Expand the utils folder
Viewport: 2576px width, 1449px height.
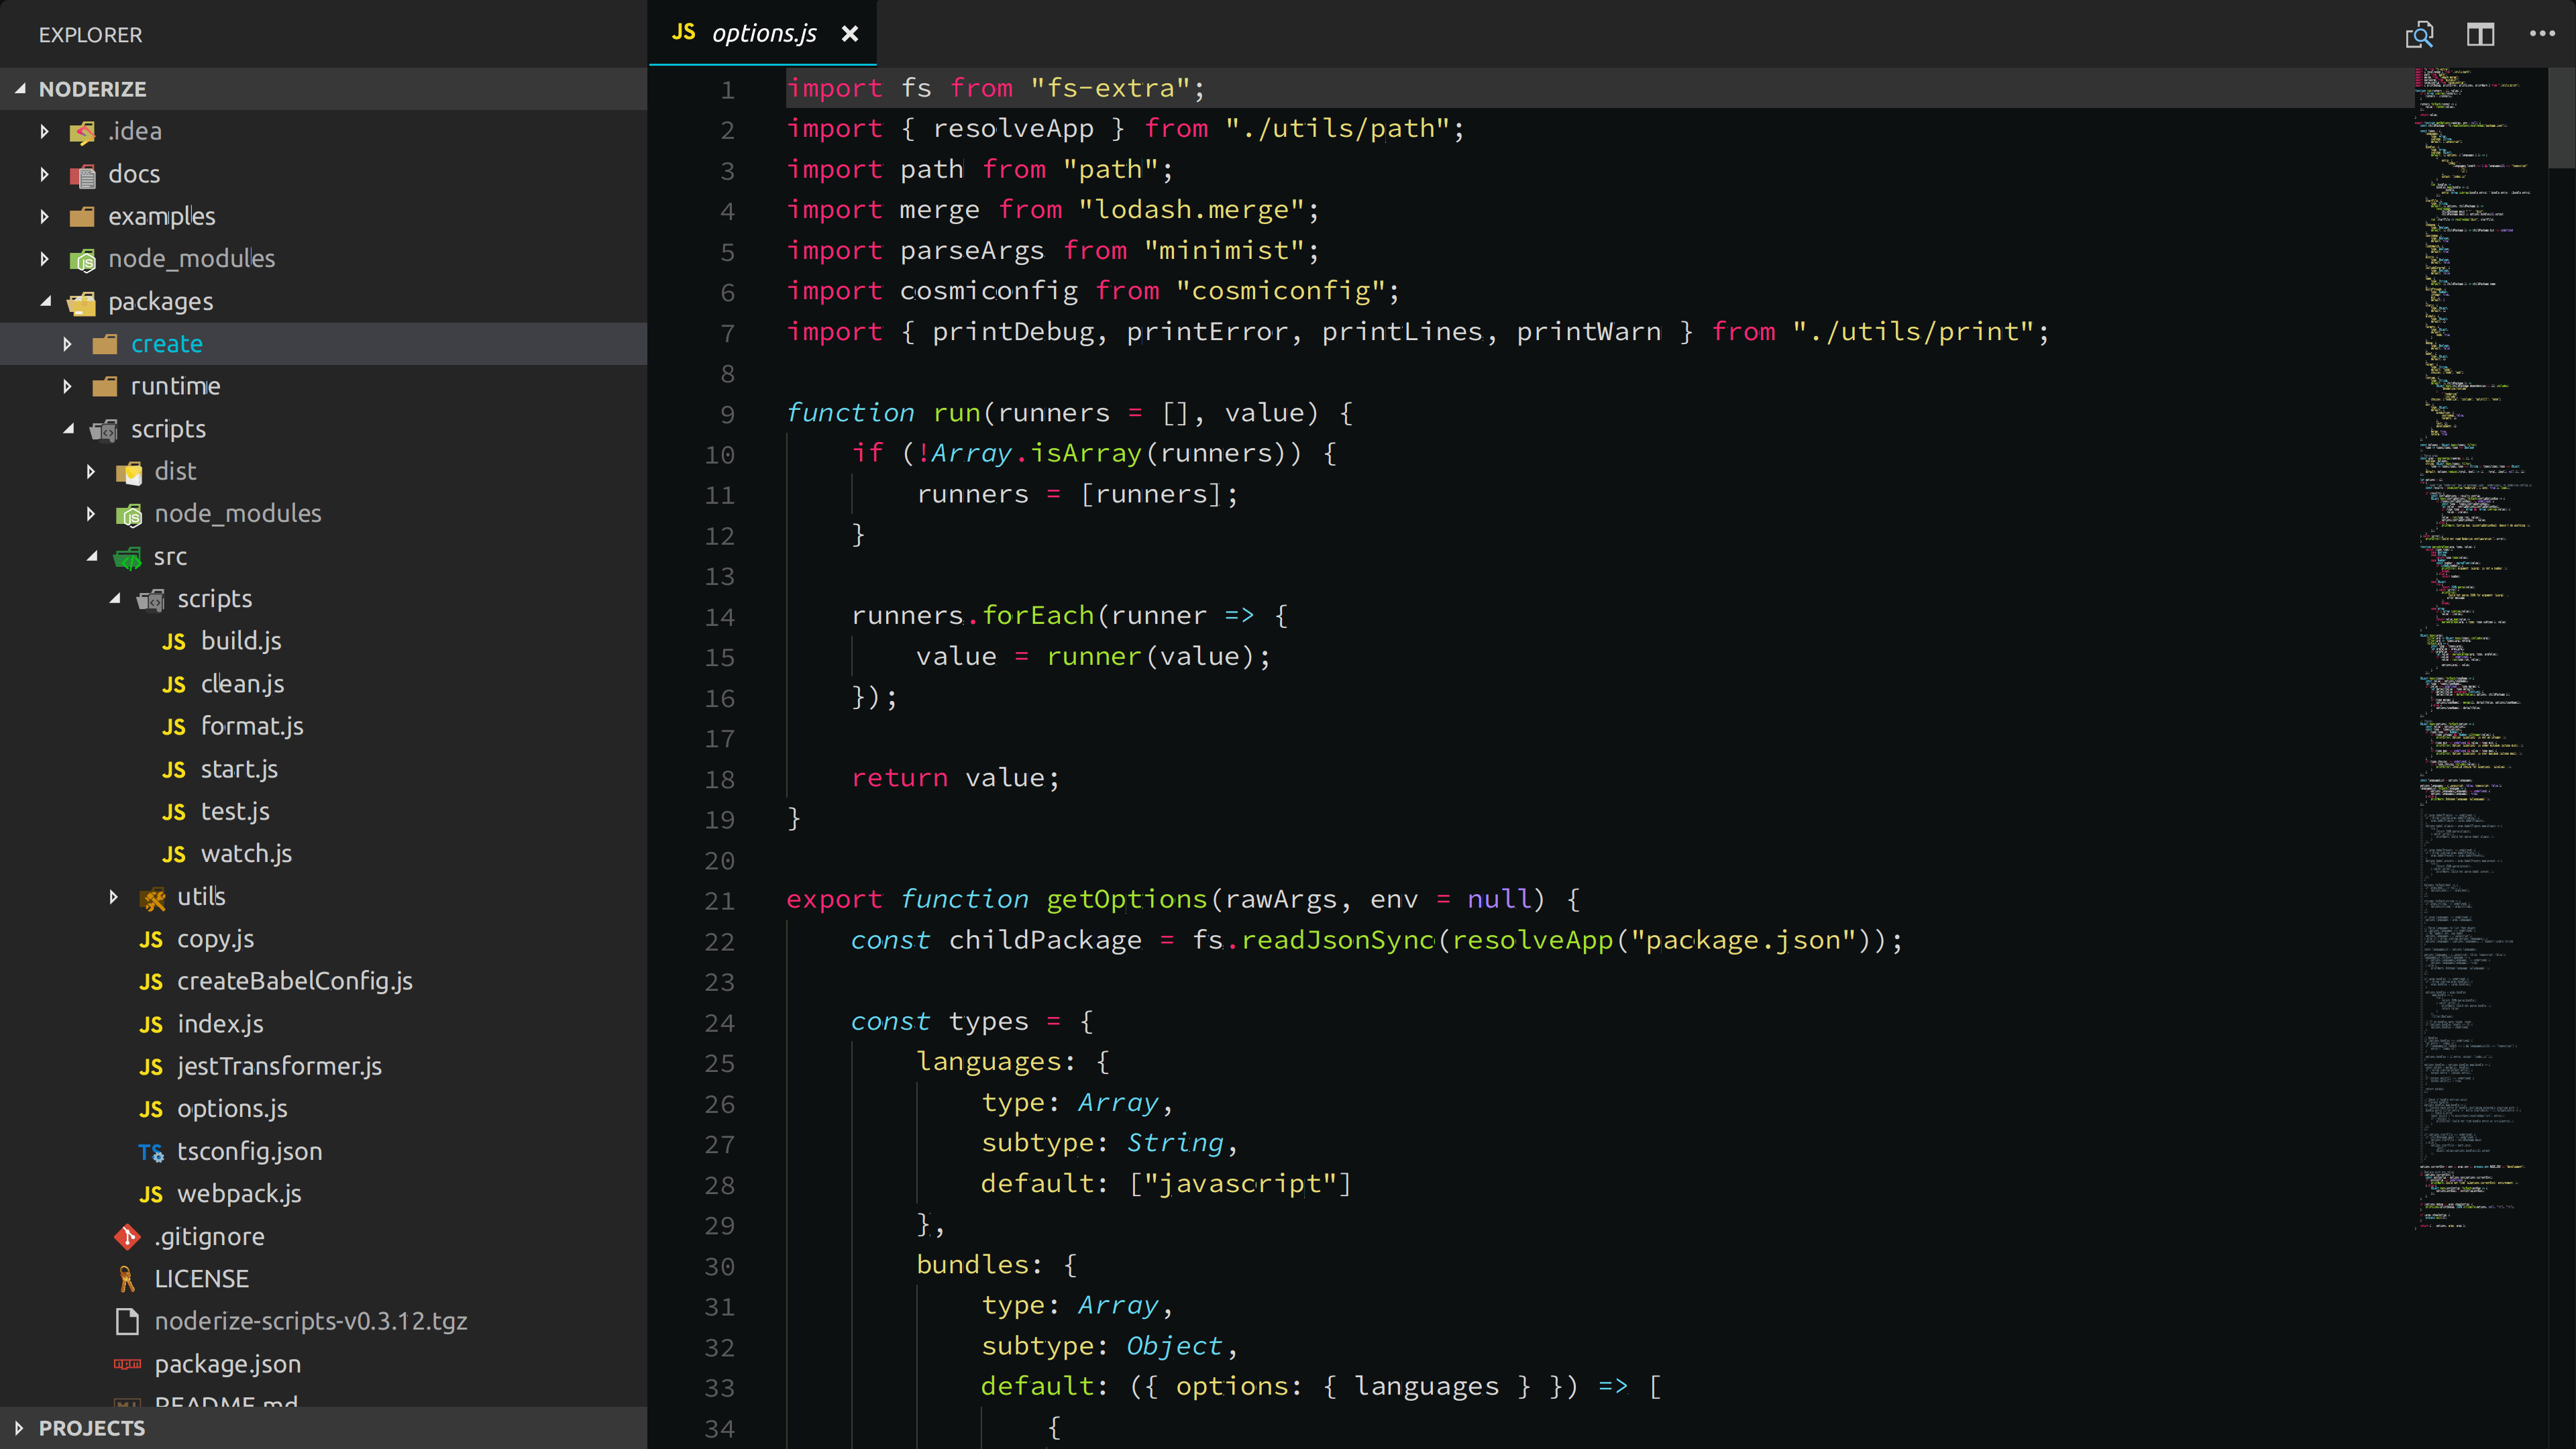point(113,897)
